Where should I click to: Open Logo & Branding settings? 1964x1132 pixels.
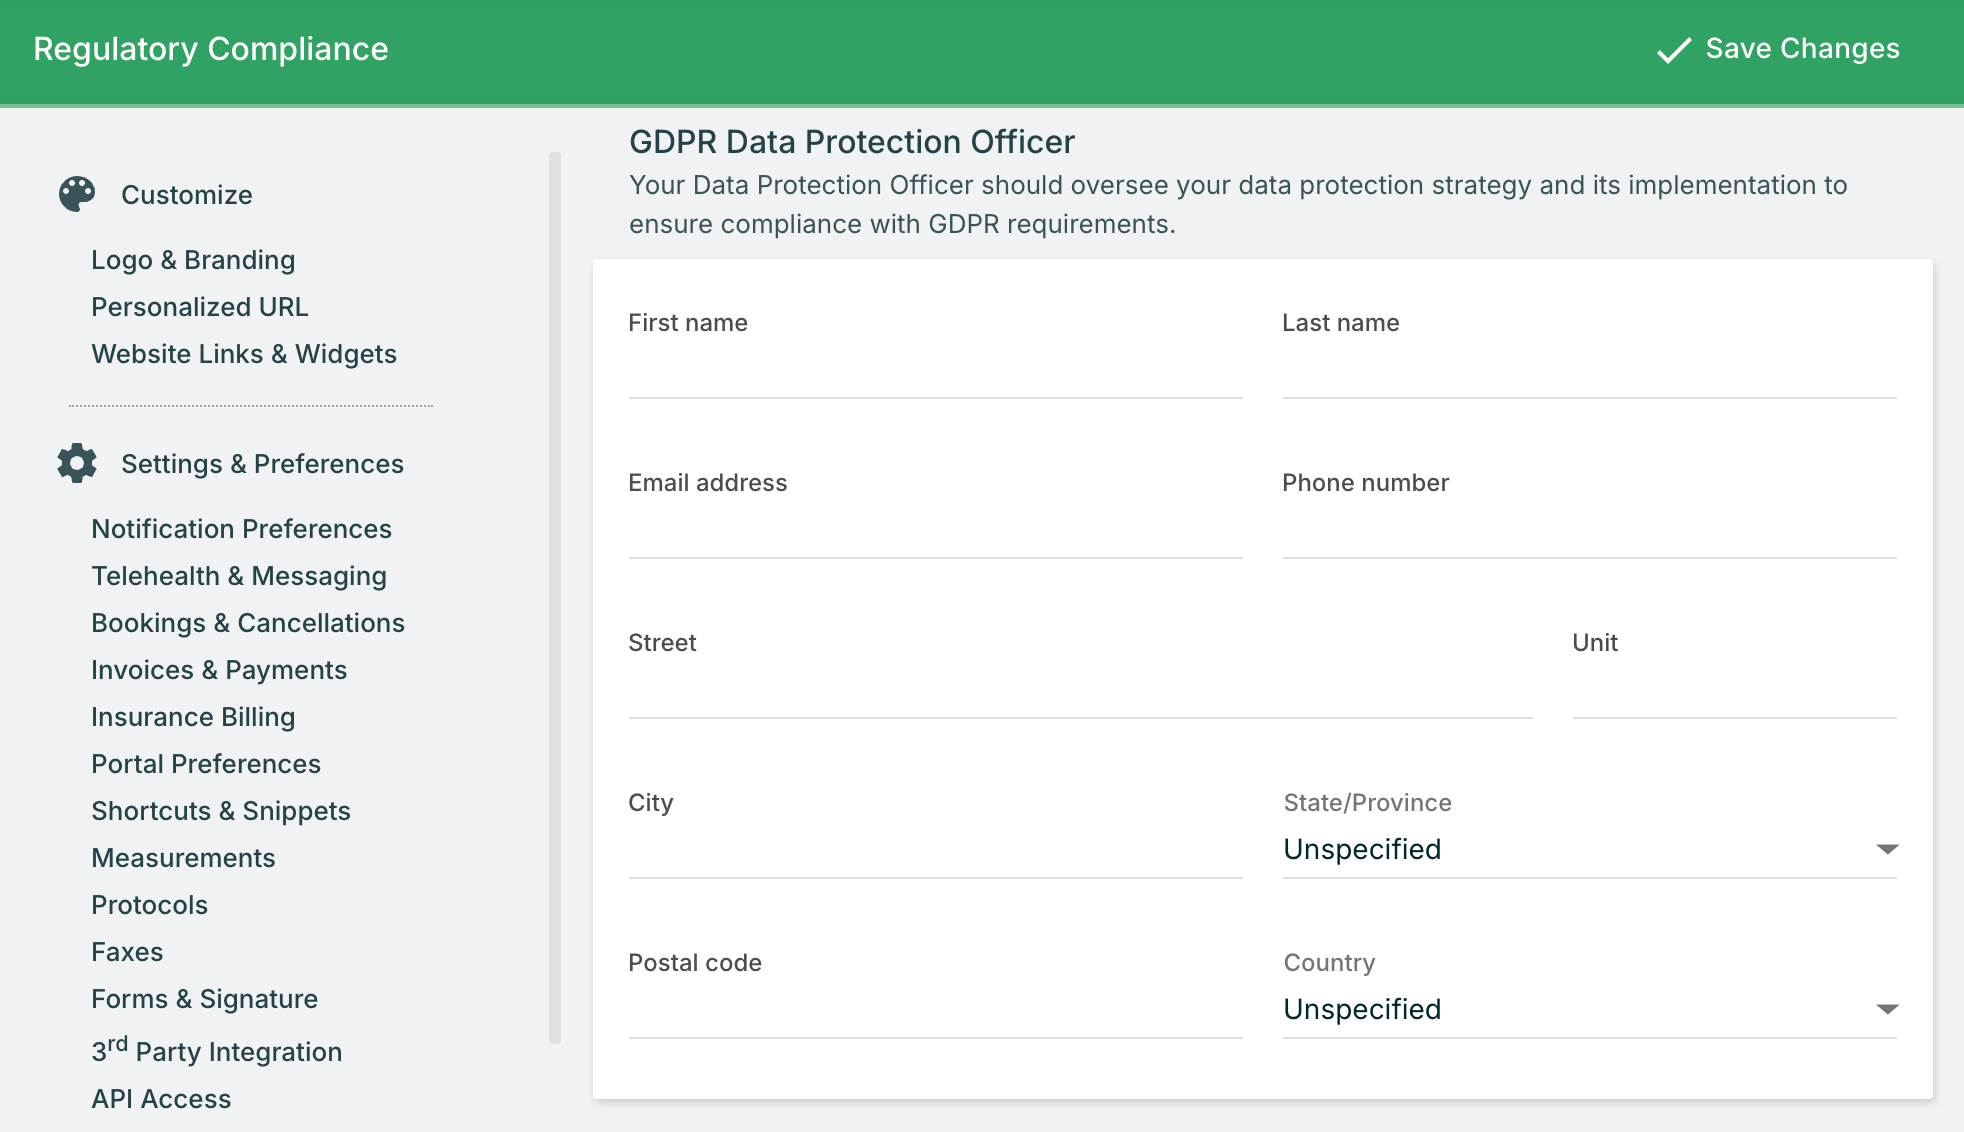193,260
